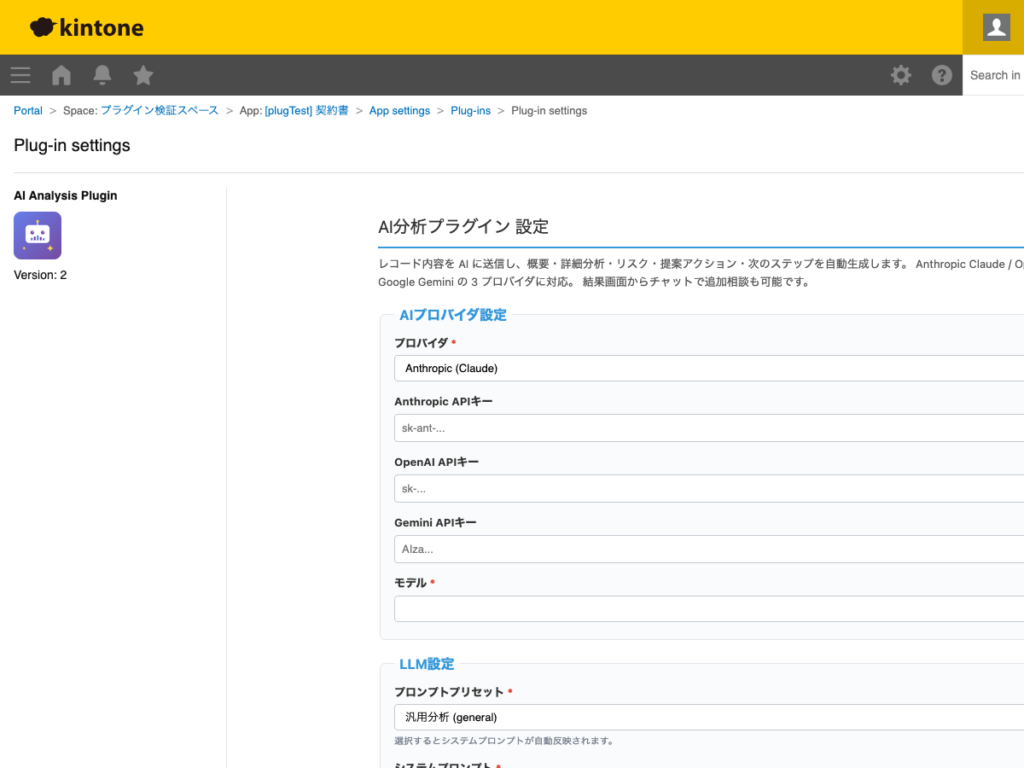Screen dimensions: 1024x768
Task: Open the Plug-ins breadcrumb link
Action: (x=470, y=110)
